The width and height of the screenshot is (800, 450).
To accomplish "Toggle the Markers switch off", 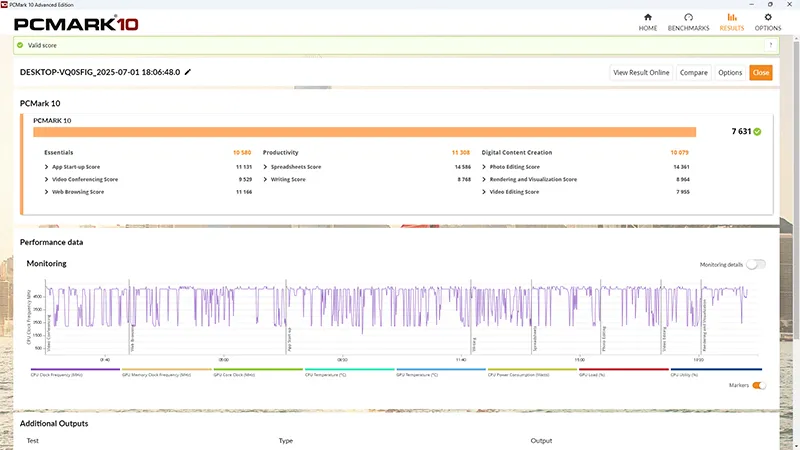I will click(x=759, y=385).
